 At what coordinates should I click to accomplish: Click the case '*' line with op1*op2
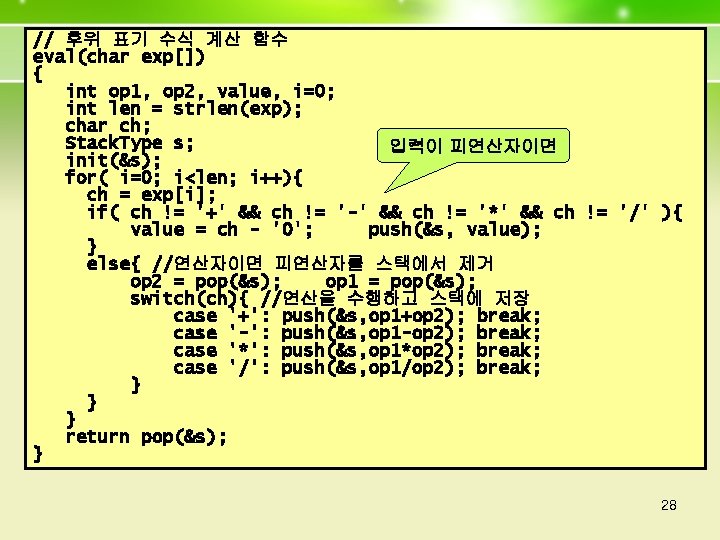[357, 351]
